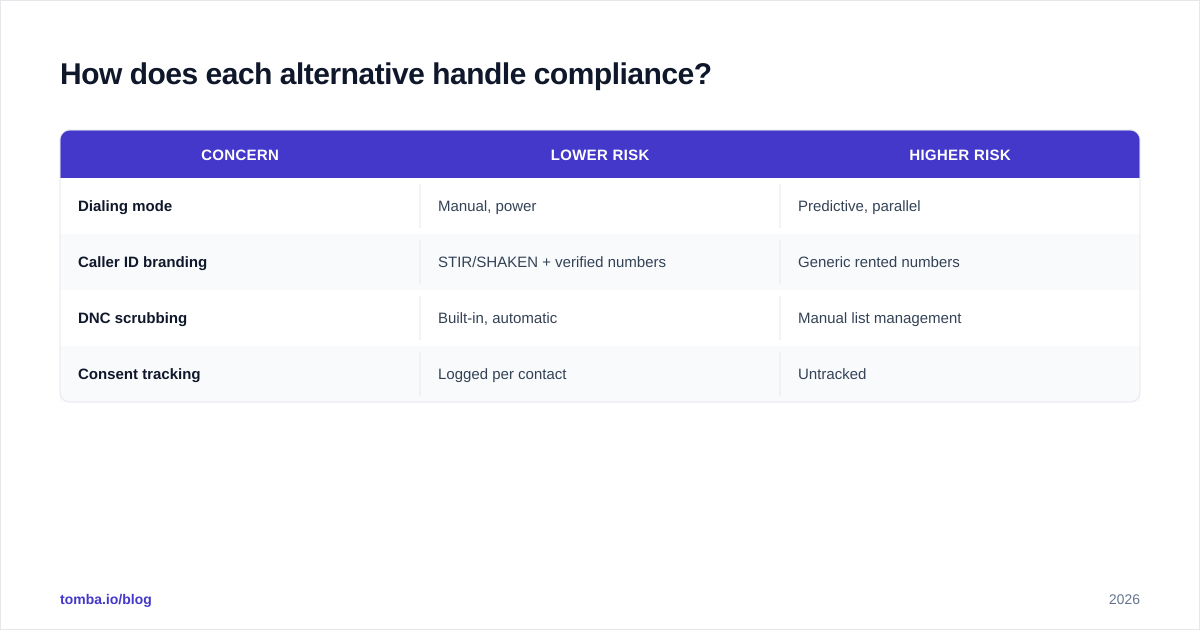Screen dimensions: 1200x630
Task: Click the CONCERN column header
Action: [240, 155]
